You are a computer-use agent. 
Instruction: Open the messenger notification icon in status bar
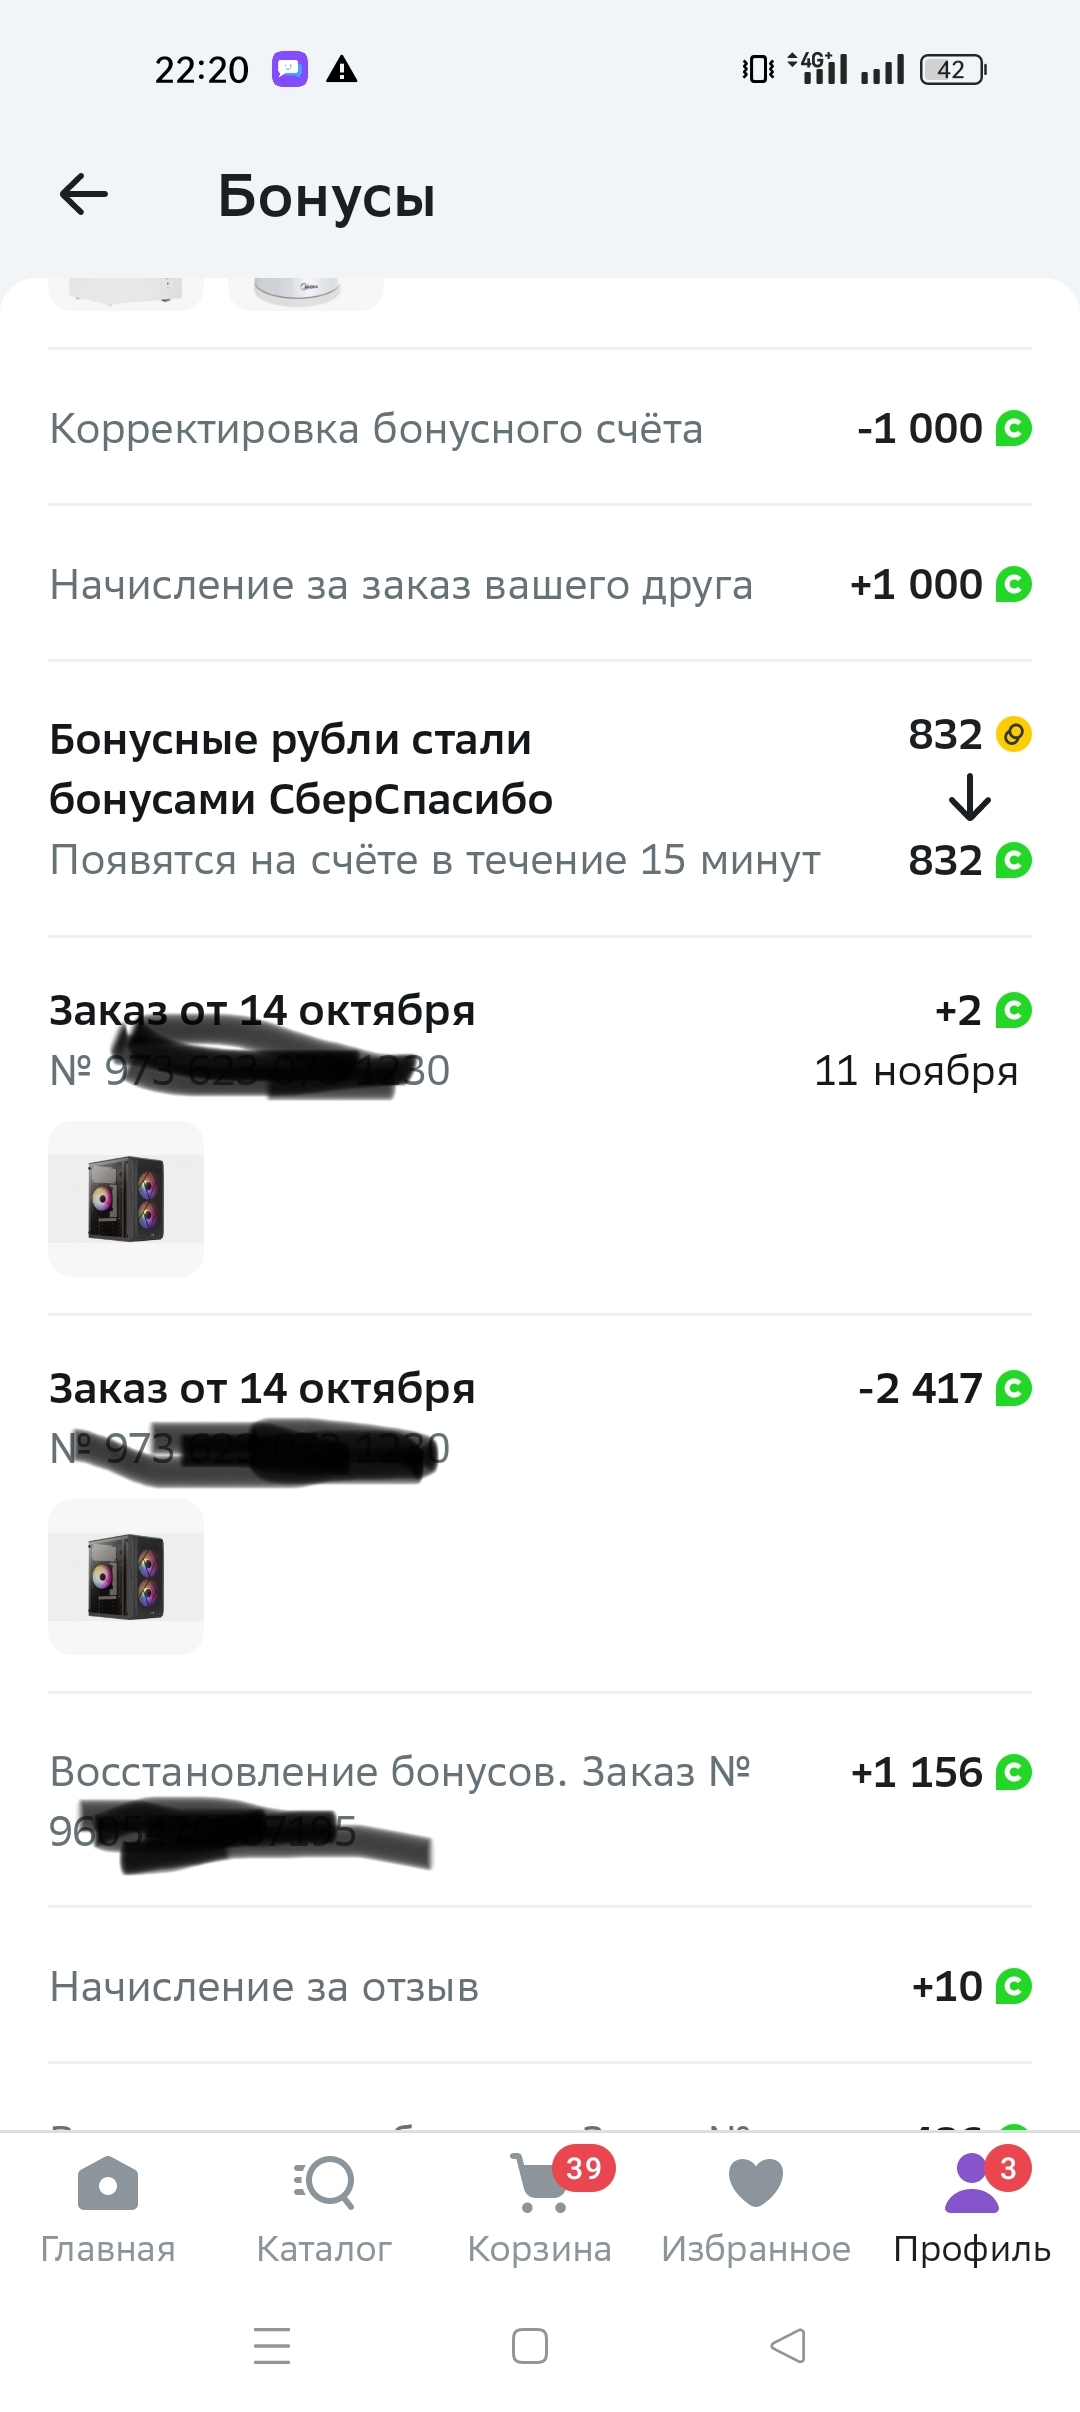point(290,69)
